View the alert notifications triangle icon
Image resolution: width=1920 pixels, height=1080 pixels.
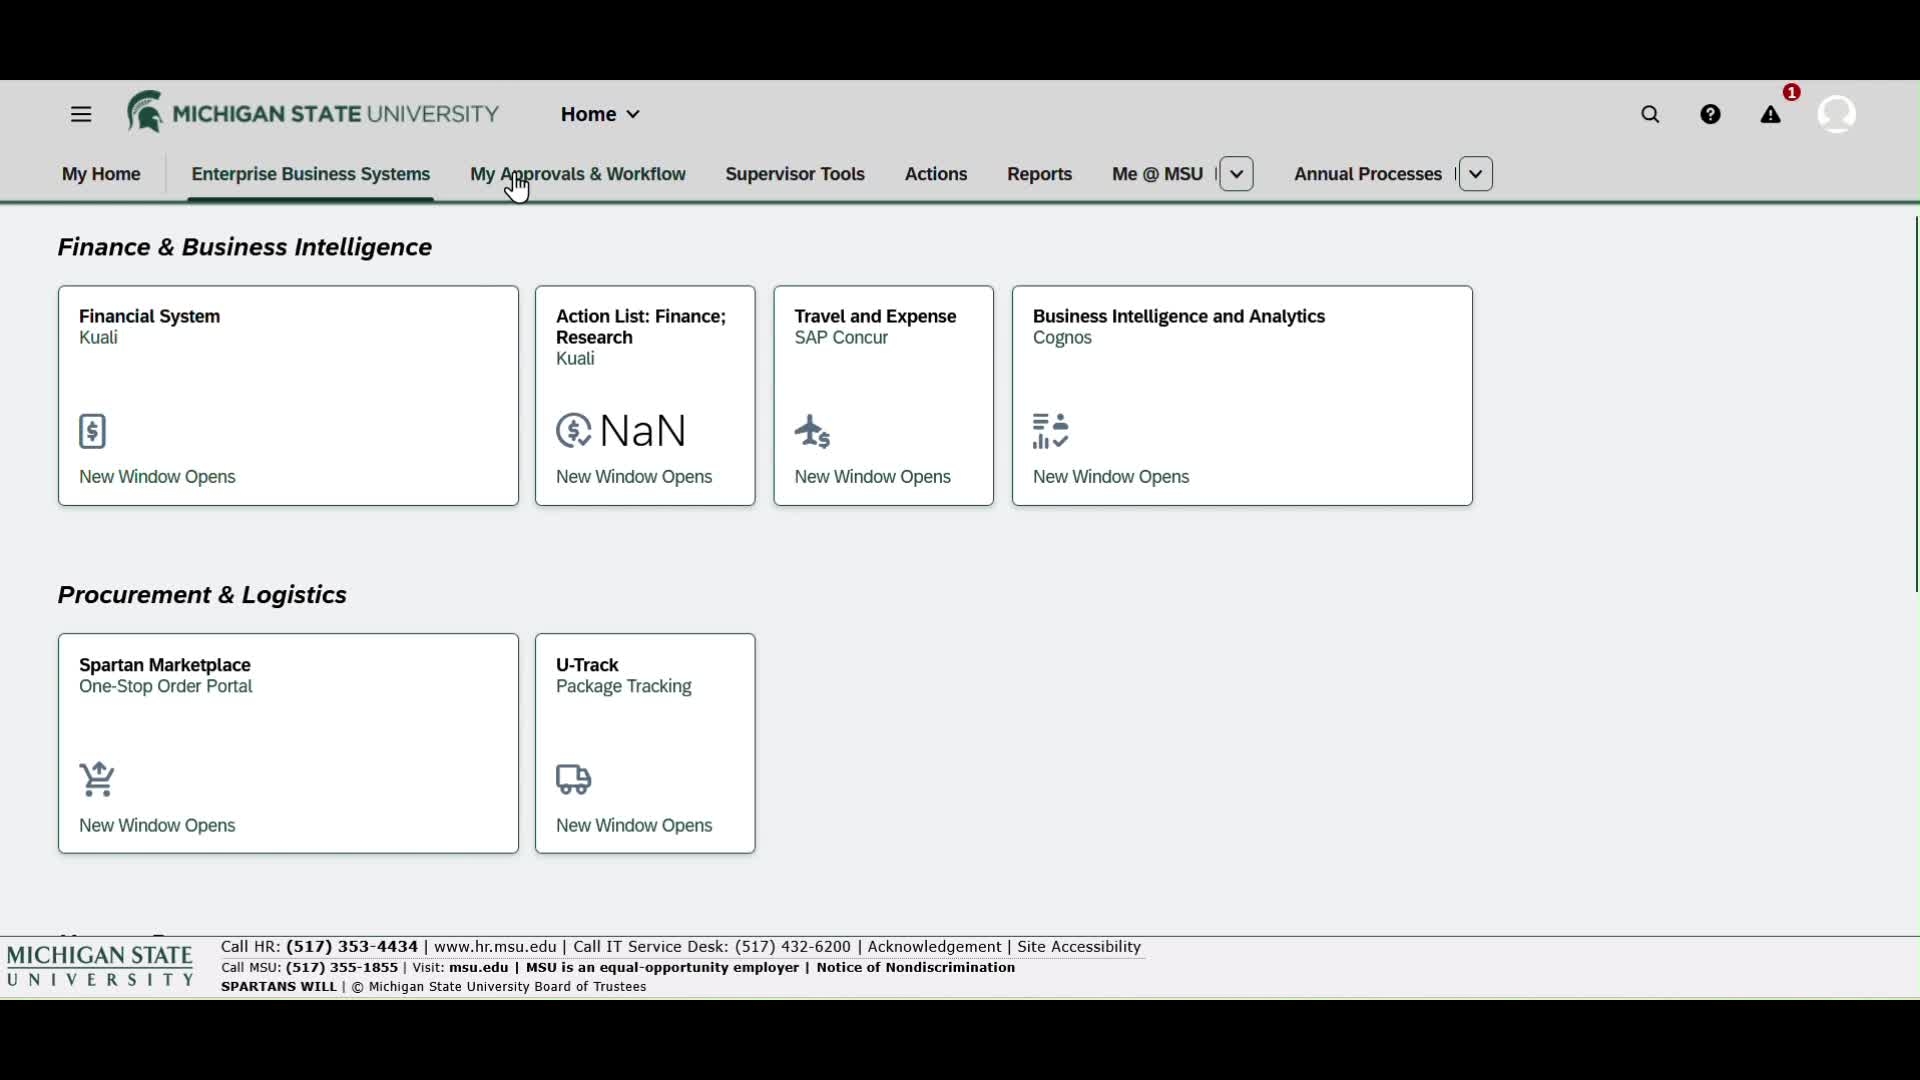pyautogui.click(x=1771, y=116)
